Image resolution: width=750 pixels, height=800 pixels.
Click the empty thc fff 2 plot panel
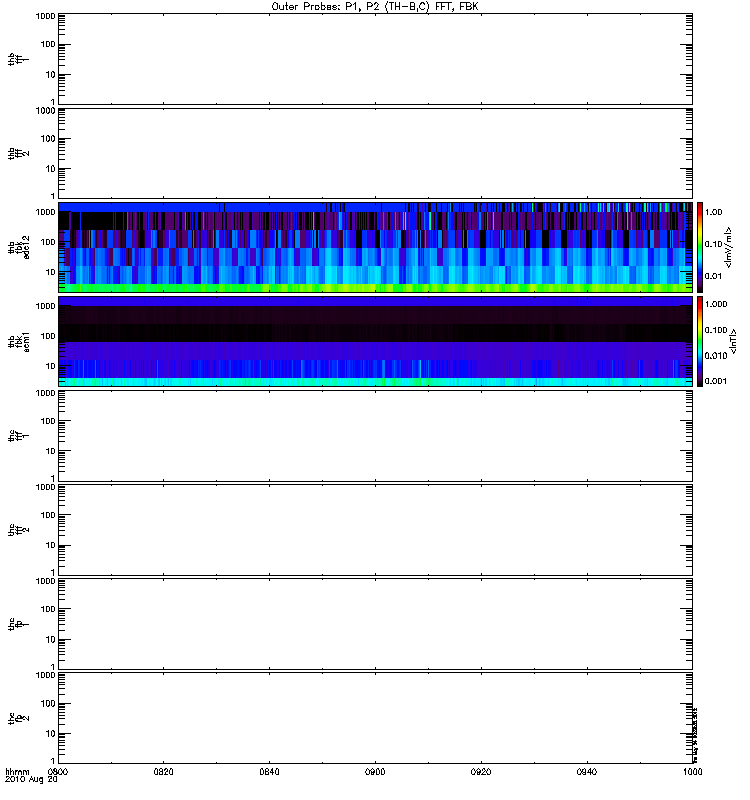(x=376, y=530)
